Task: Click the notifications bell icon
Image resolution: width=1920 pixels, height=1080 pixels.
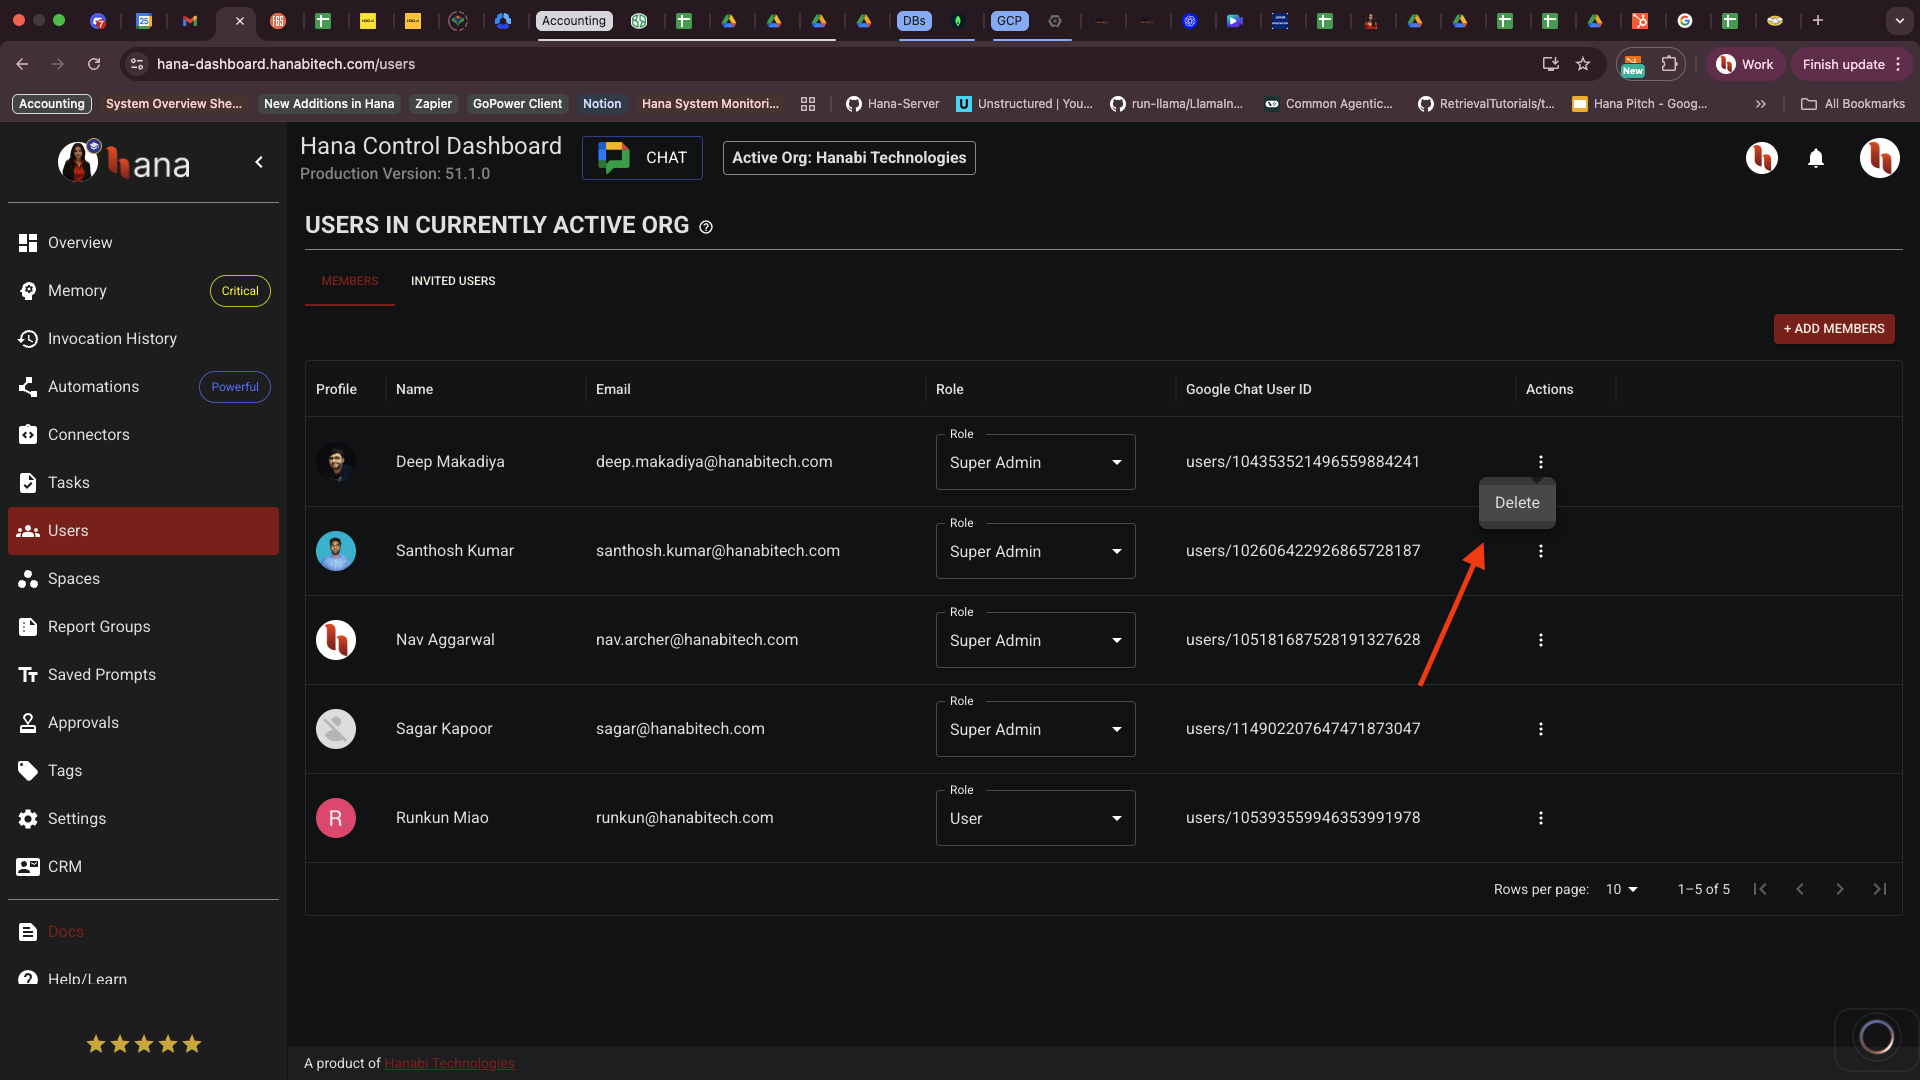Action: coord(1816,158)
